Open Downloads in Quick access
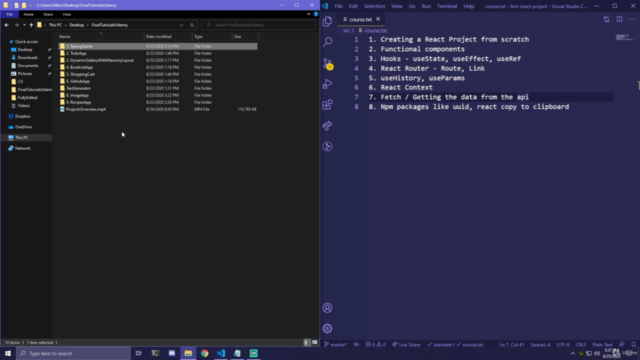This screenshot has width=640, height=360. click(x=27, y=58)
